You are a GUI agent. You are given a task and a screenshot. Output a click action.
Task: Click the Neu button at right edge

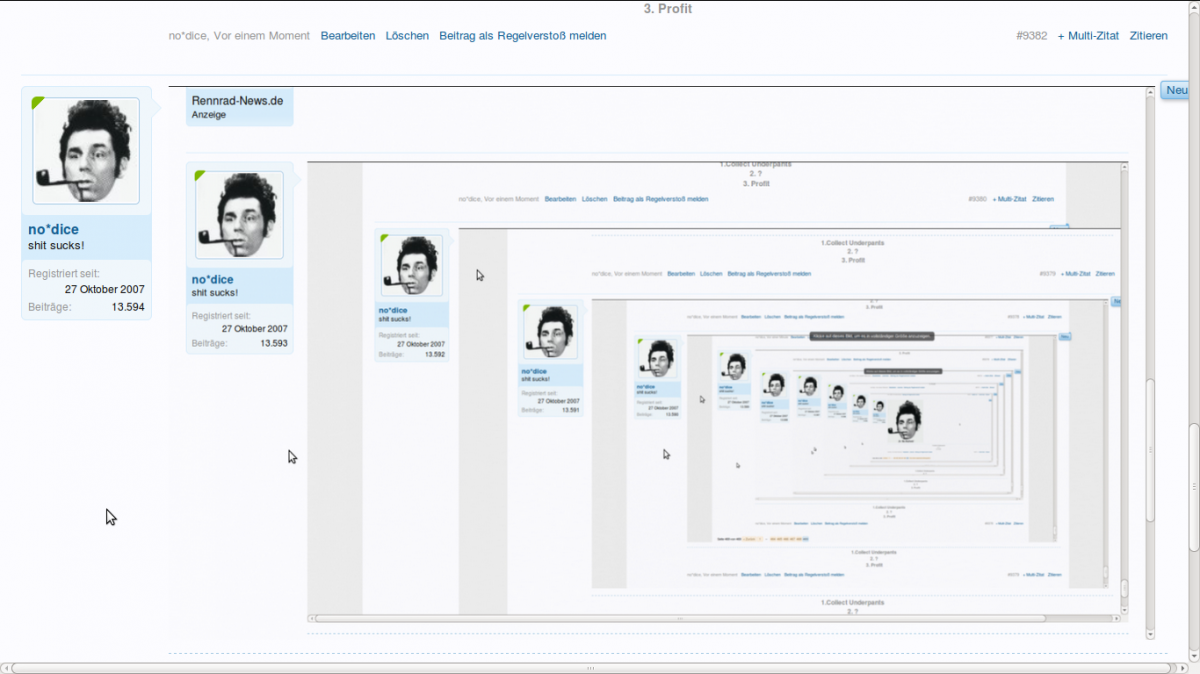pyautogui.click(x=1177, y=91)
